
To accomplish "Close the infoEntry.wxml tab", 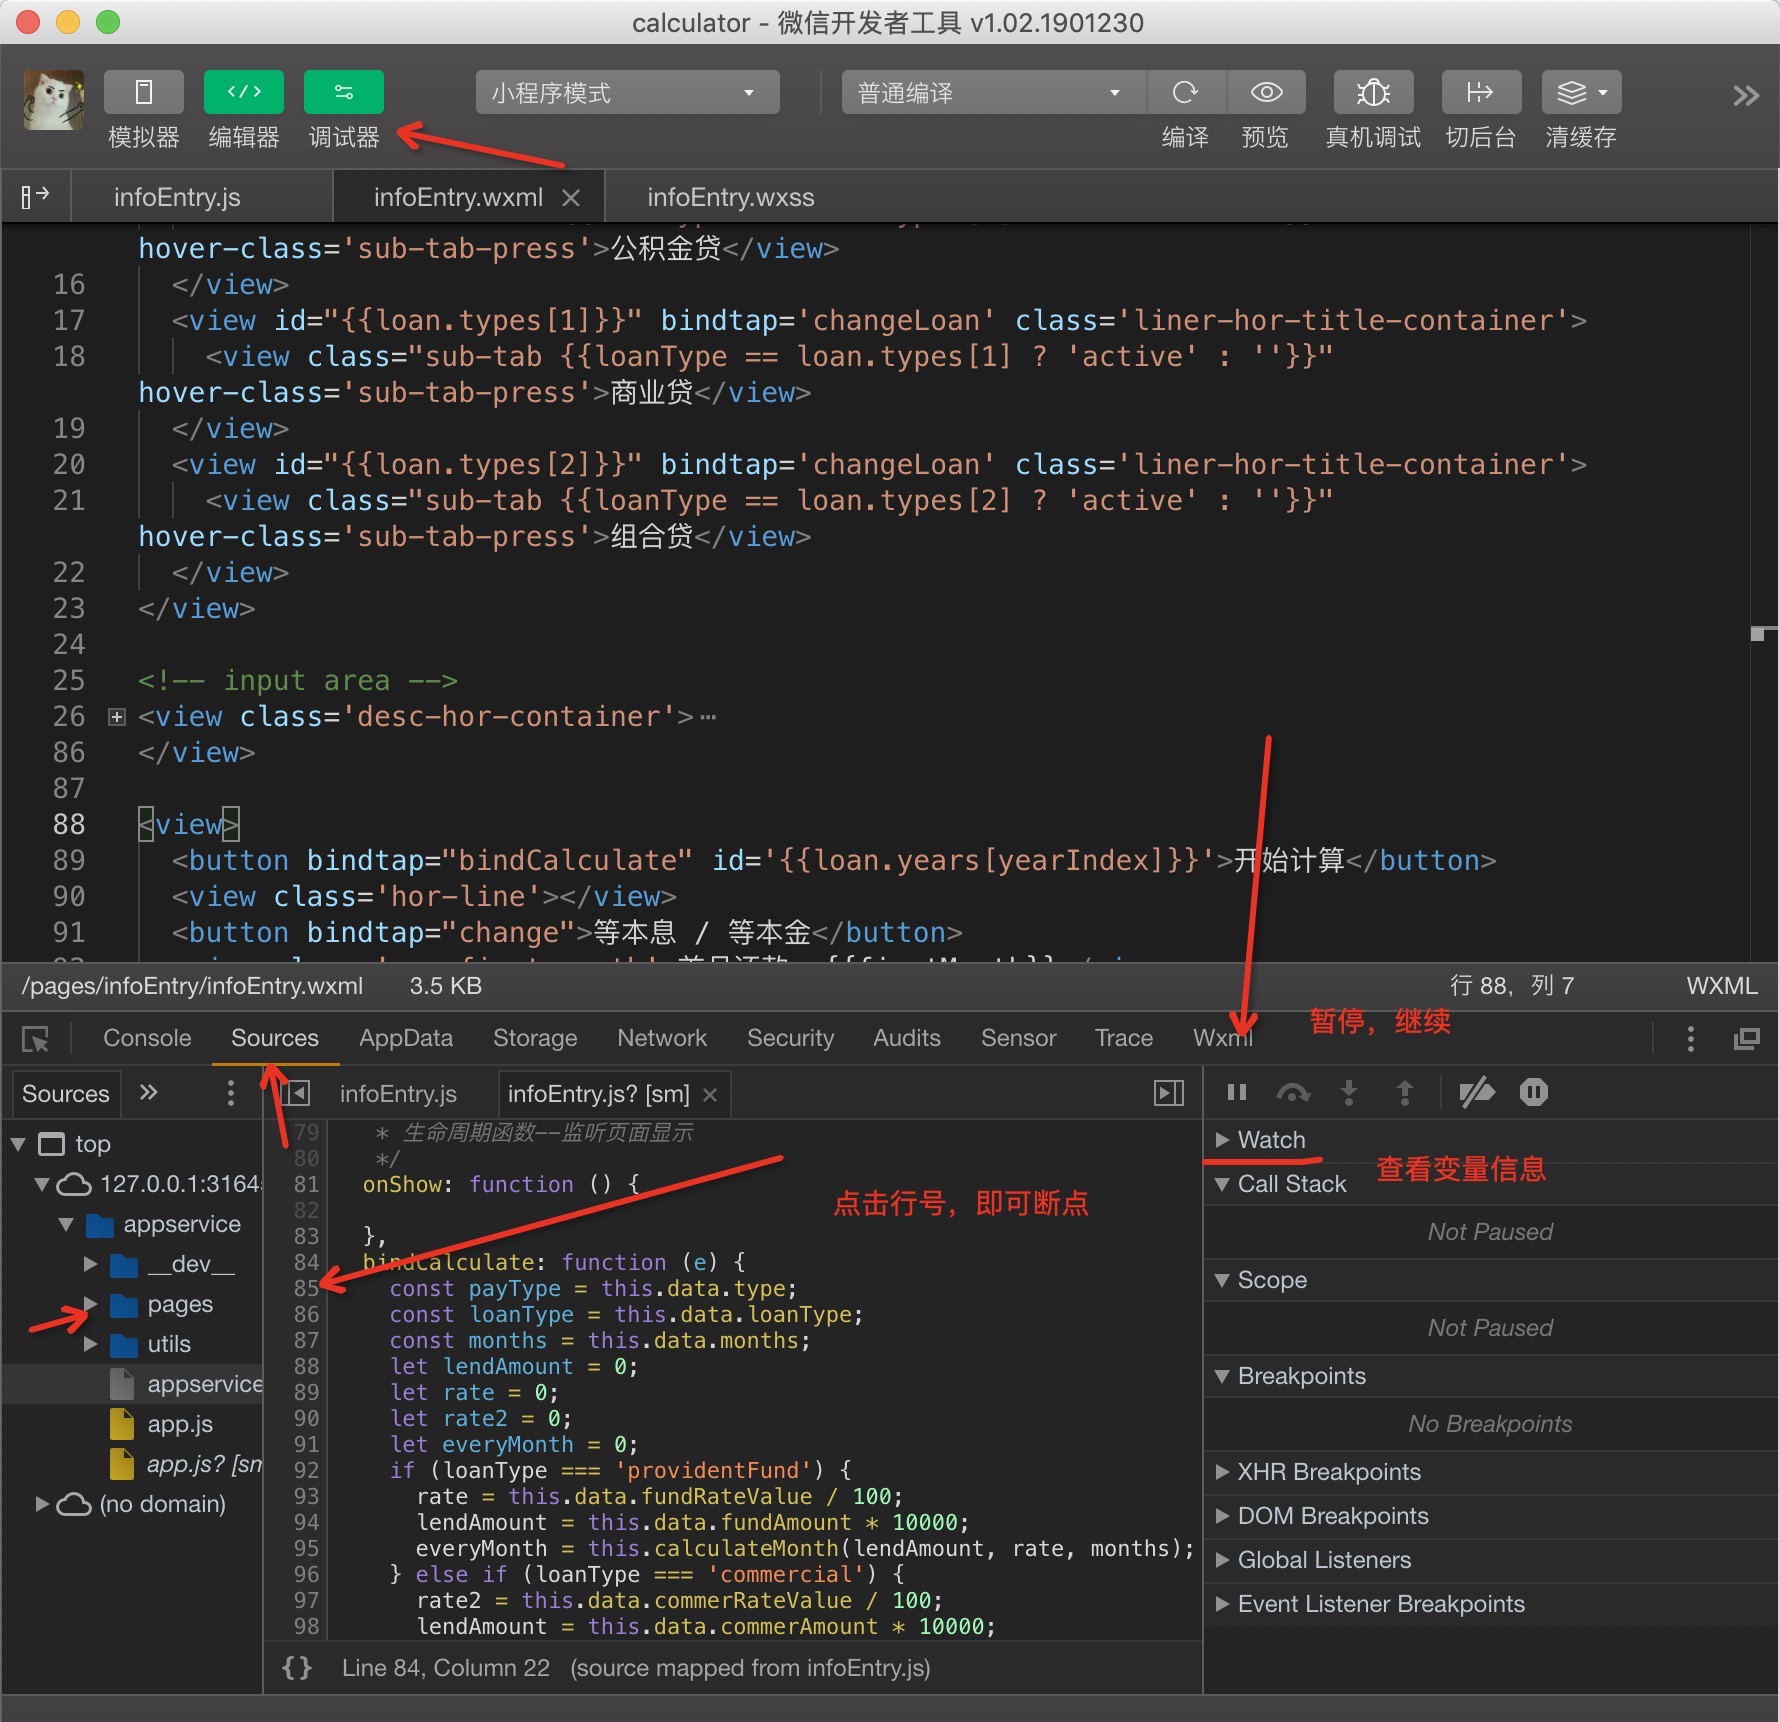I will coord(571,198).
